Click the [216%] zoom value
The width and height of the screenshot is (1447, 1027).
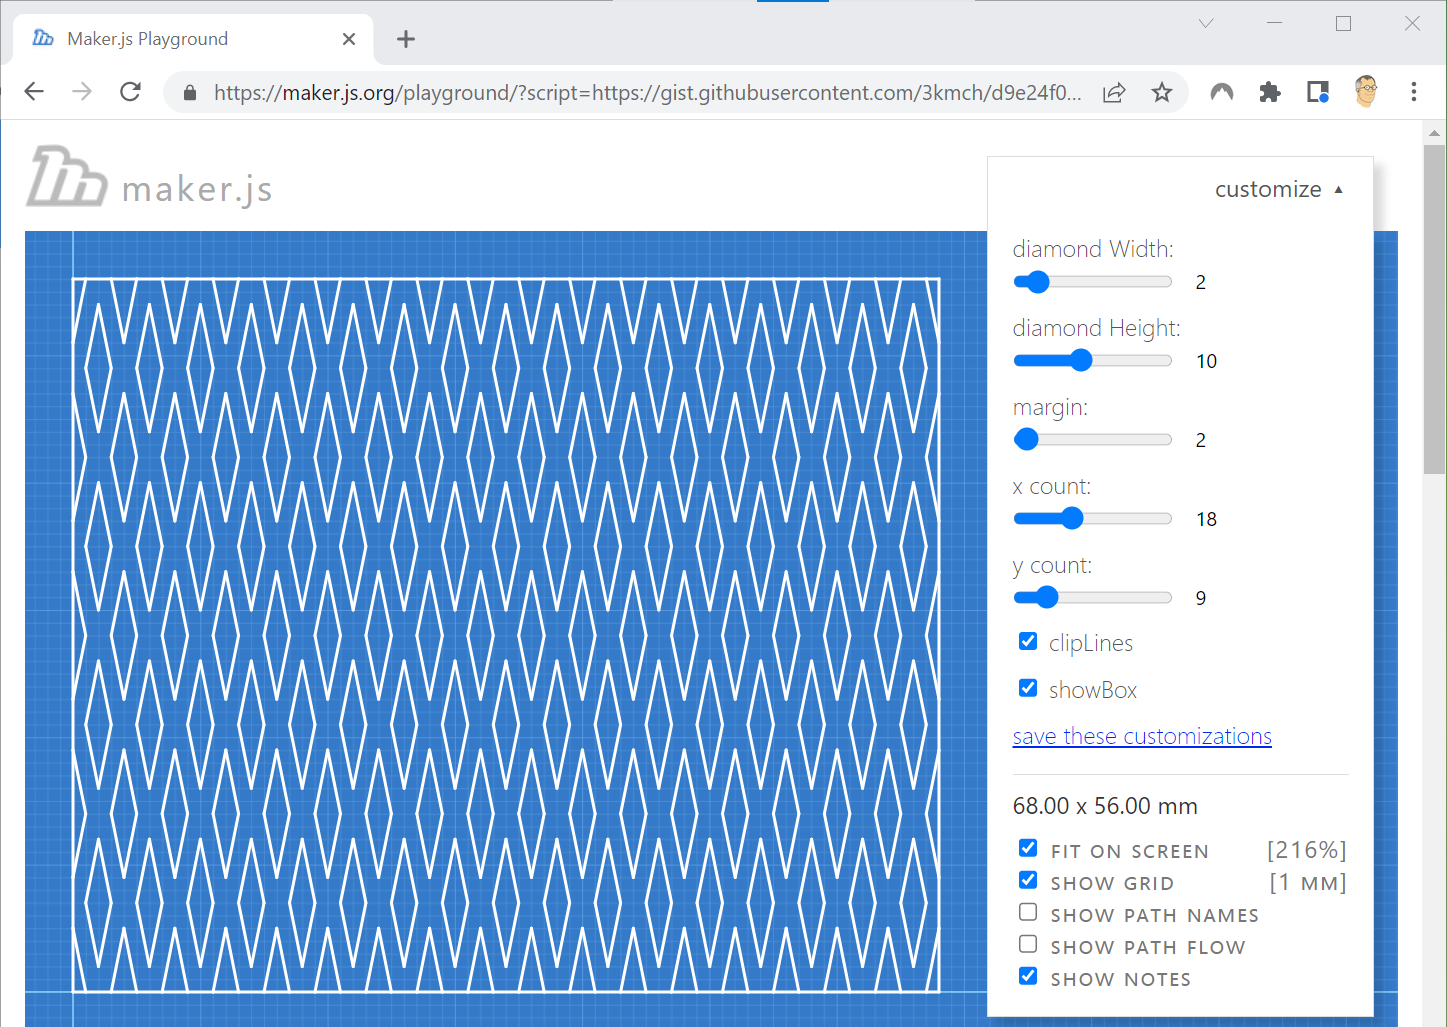[1306, 850]
